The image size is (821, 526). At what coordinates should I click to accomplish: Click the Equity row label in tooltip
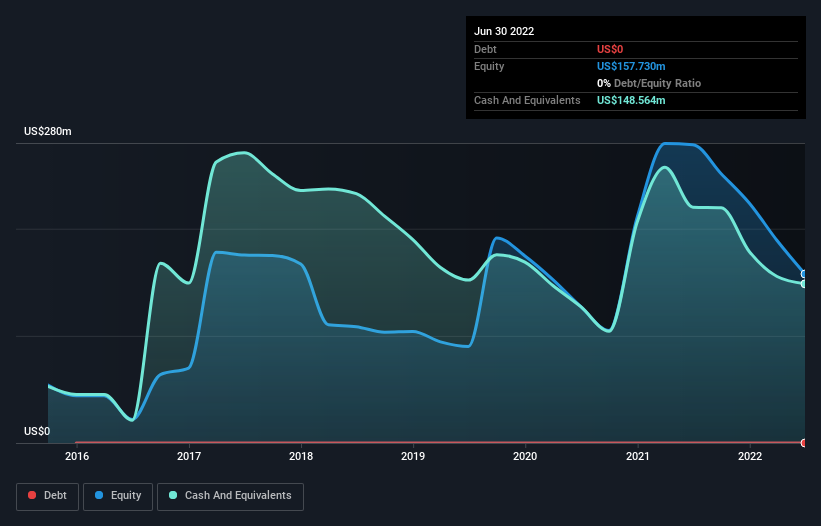(489, 66)
